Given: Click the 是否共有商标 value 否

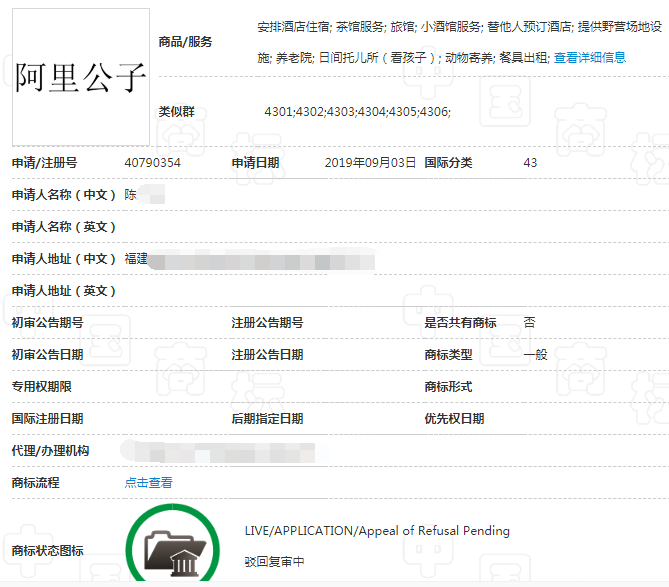Looking at the screenshot, I should 529,322.
